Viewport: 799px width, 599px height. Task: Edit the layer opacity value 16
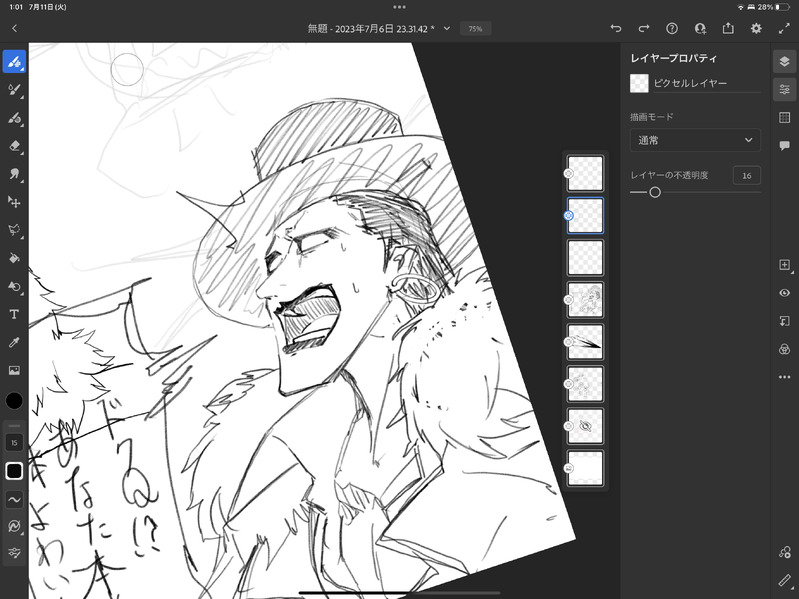point(747,175)
